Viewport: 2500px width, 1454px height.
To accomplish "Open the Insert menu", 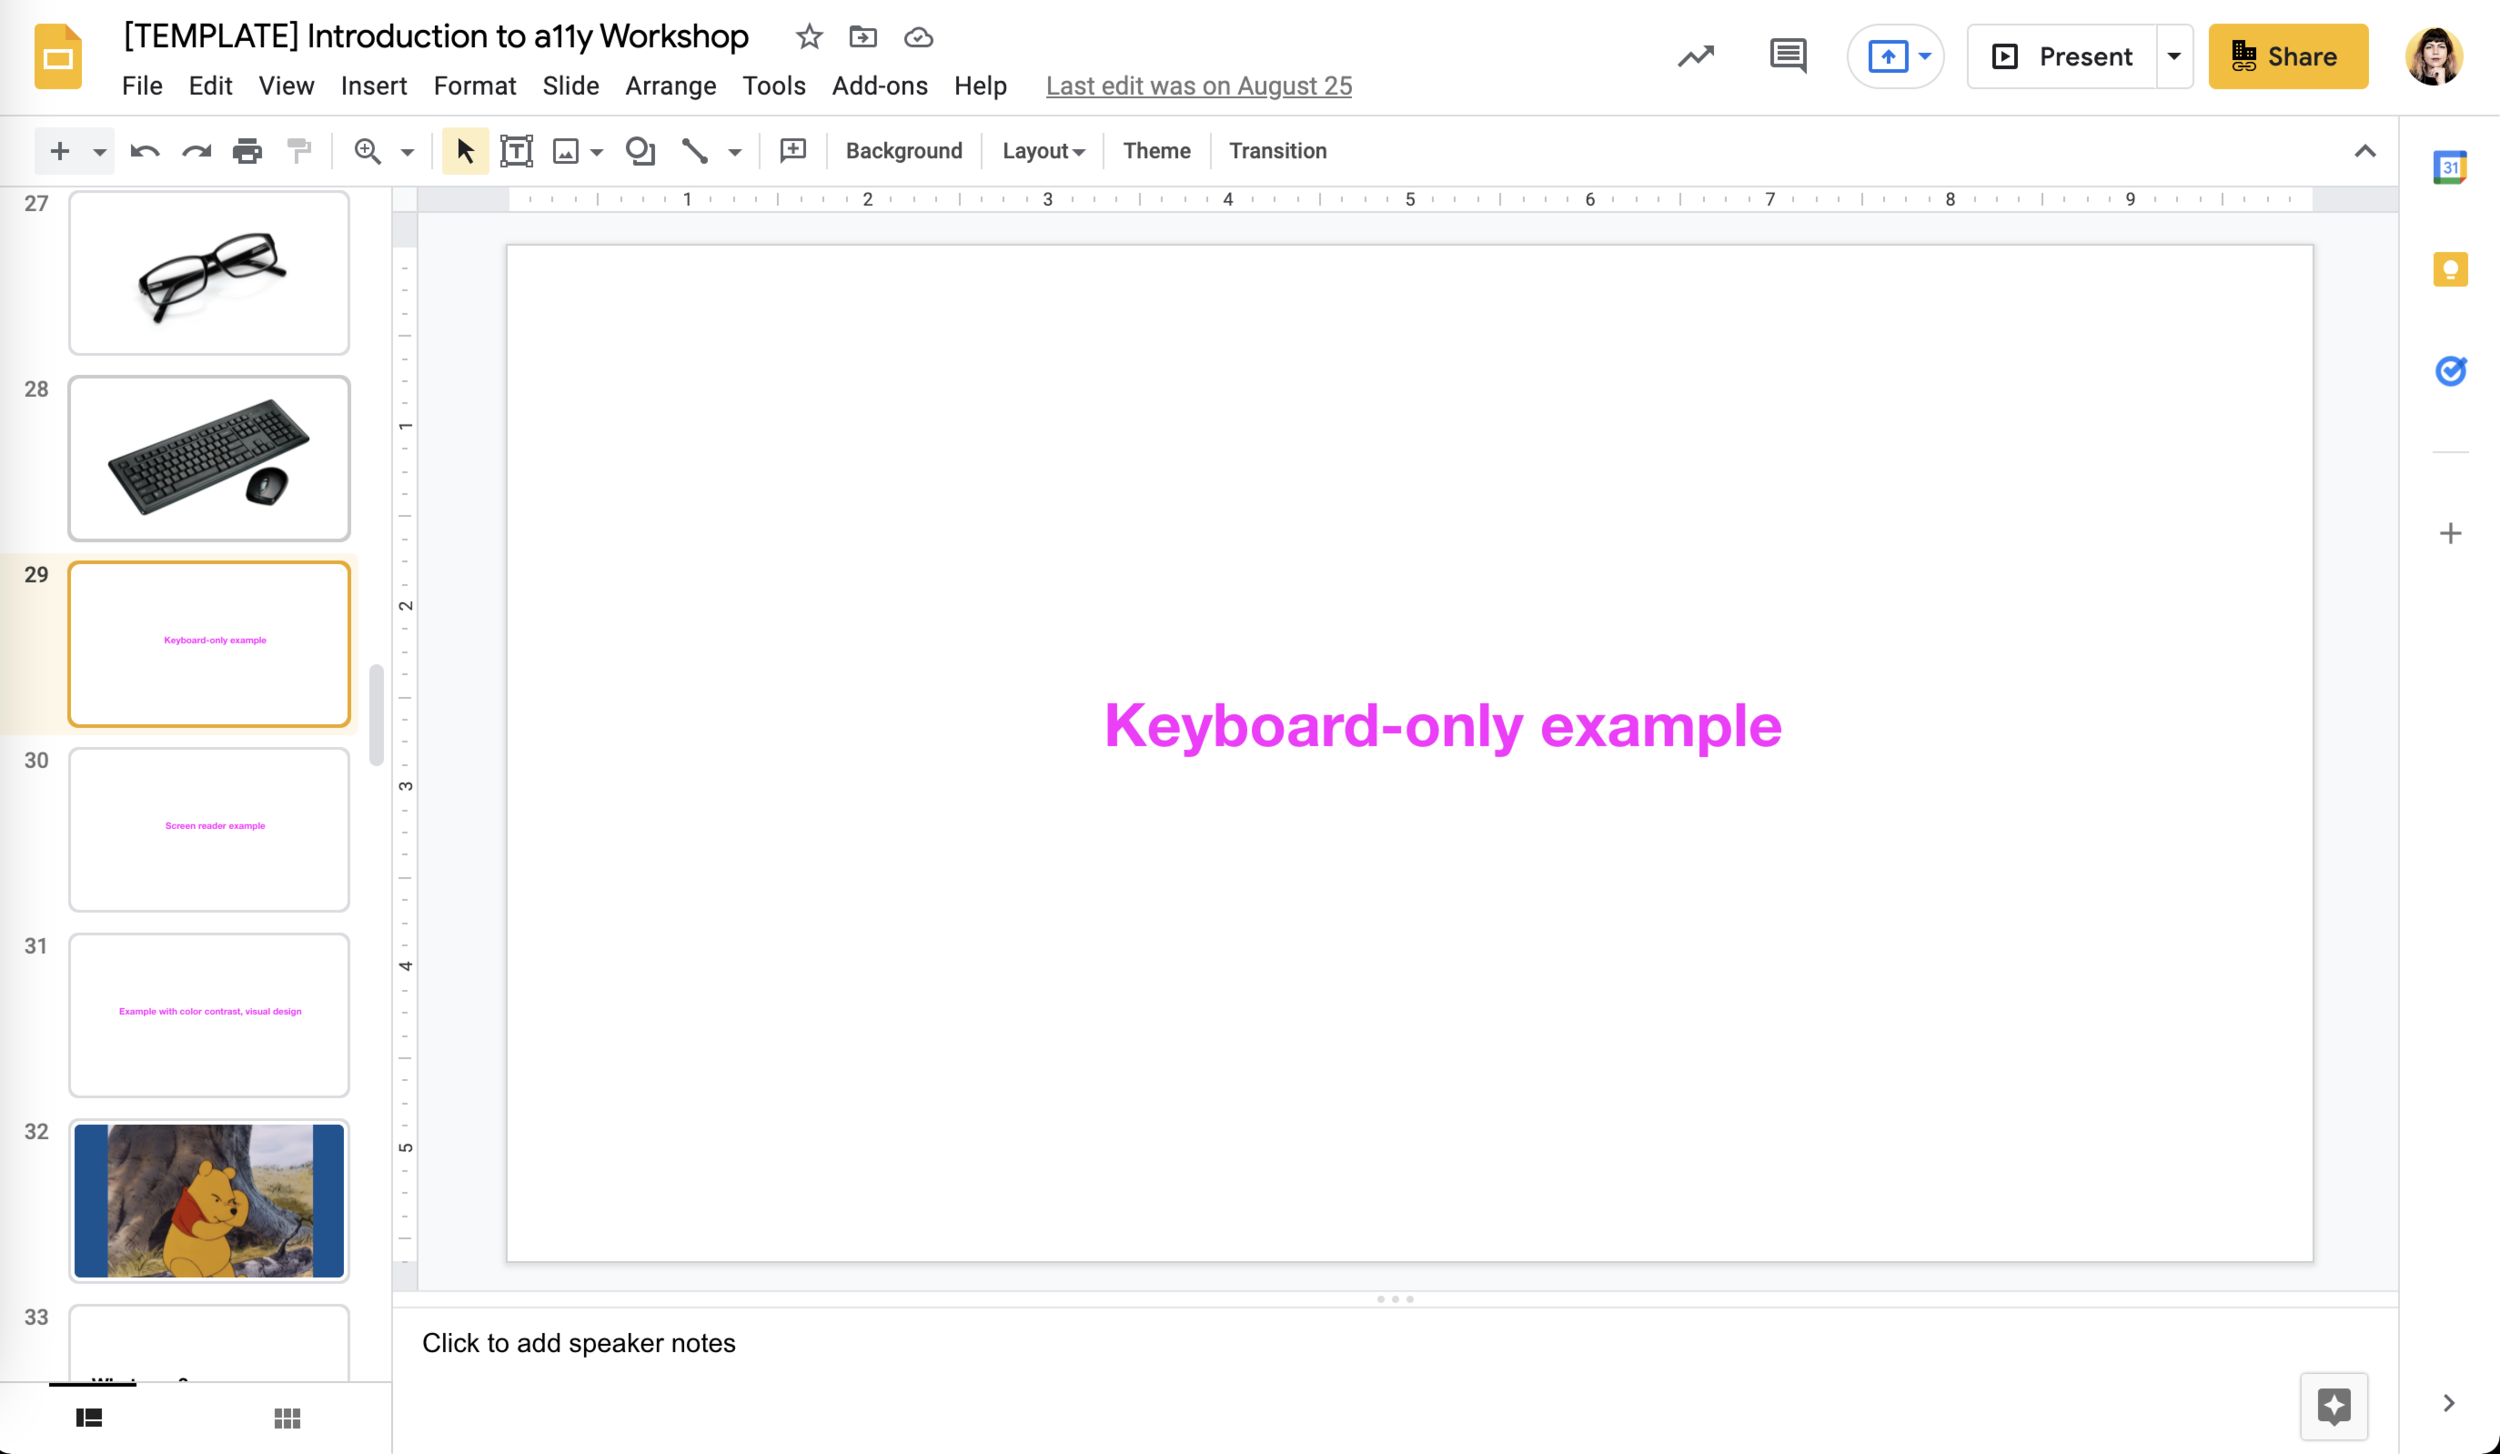I will pos(373,86).
